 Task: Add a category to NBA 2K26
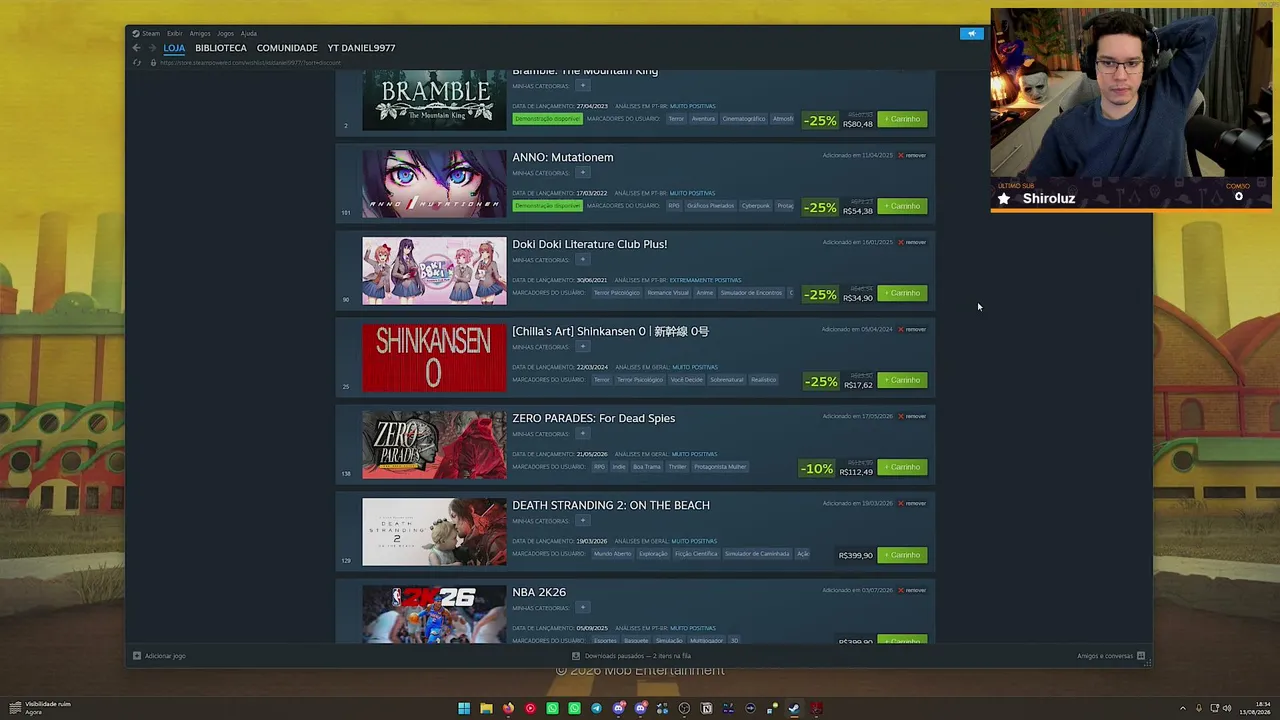(583, 608)
